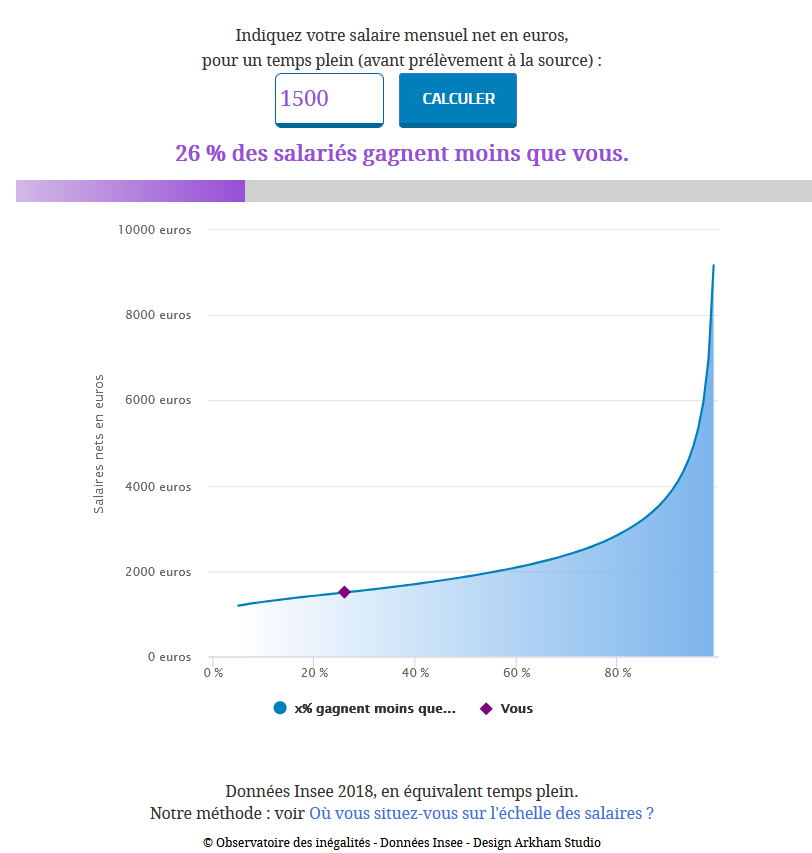Viewport: 812px width, 853px height.
Task: Click the "10000 euros" y-axis label
Action: tap(155, 230)
